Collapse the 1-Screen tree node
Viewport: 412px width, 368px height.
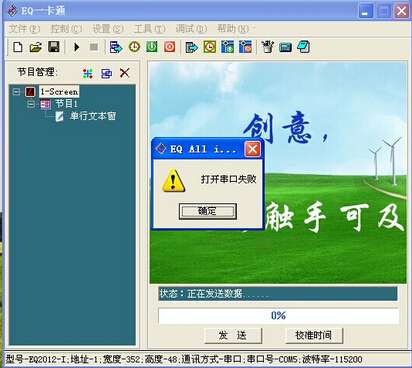point(16,92)
